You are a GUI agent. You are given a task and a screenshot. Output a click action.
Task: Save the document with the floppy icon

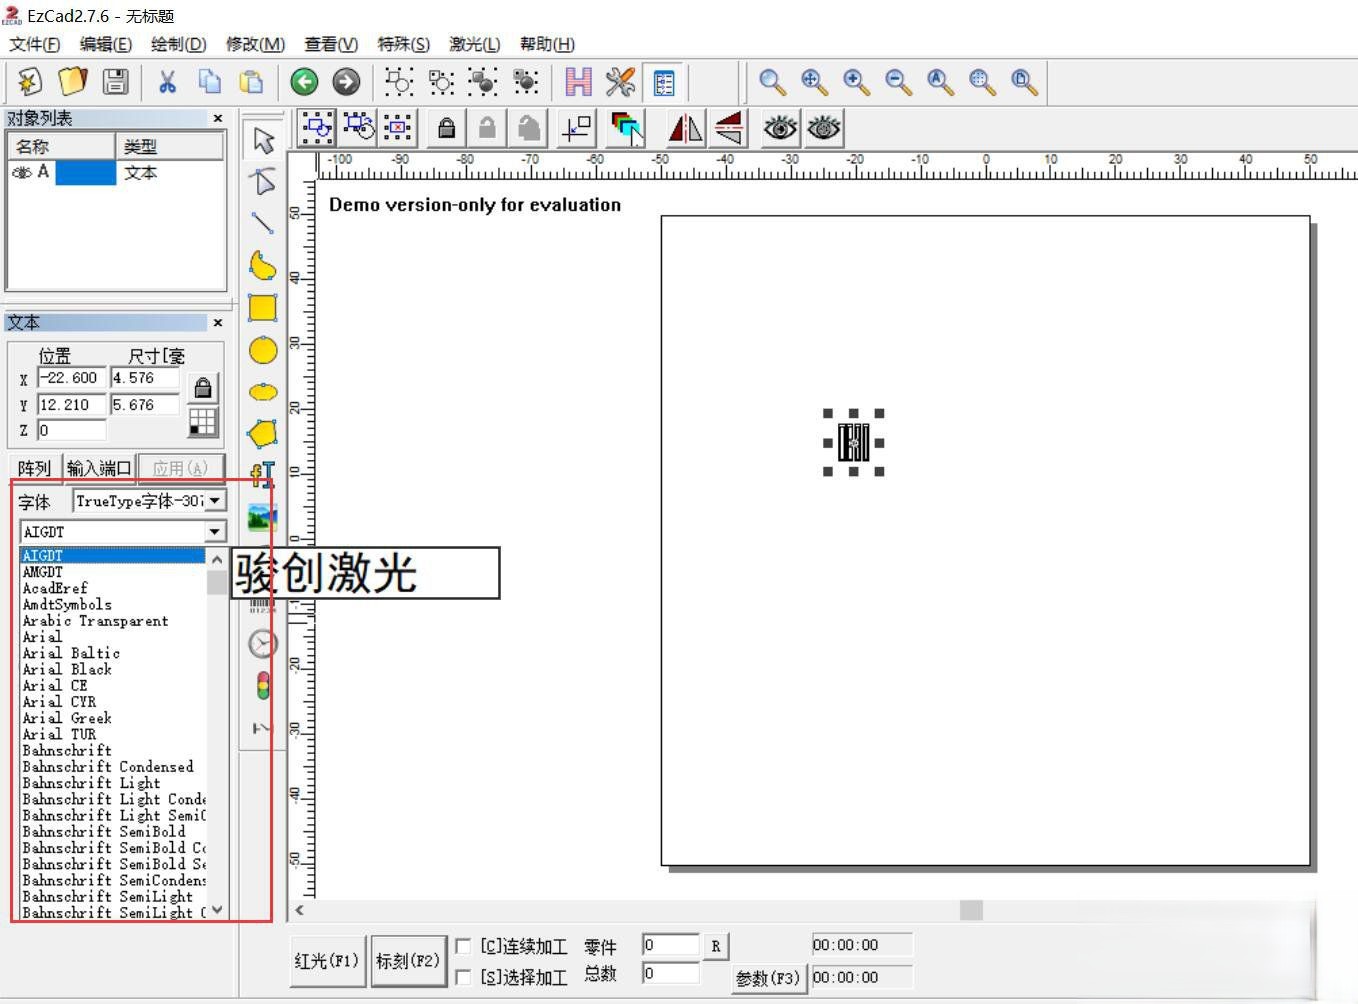116,81
